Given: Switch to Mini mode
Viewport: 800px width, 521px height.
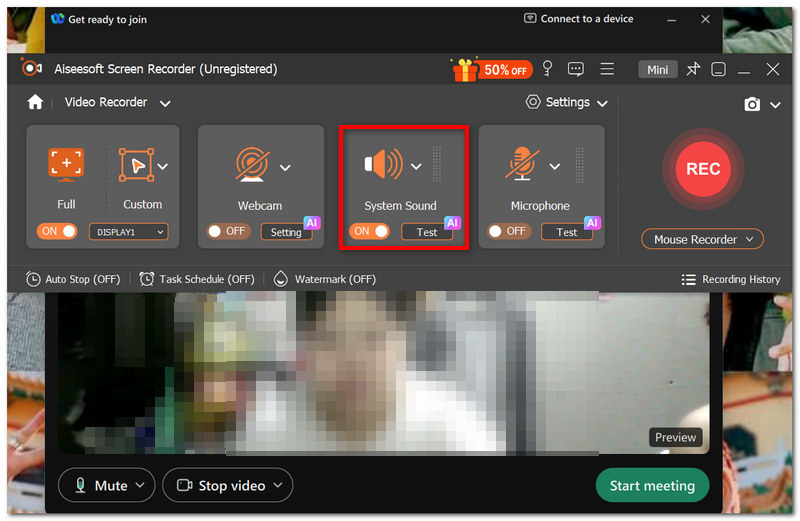Looking at the screenshot, I should tap(658, 69).
